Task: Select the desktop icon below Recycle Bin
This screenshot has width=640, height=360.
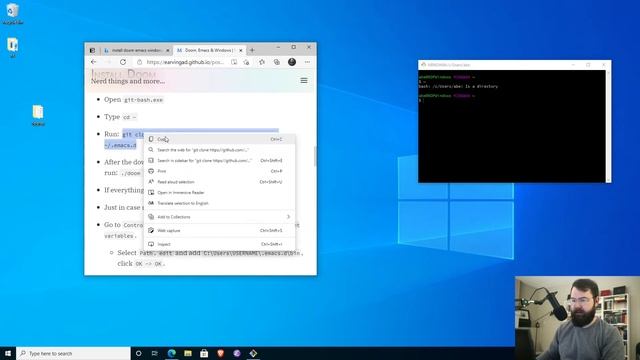Action: pos(13,47)
